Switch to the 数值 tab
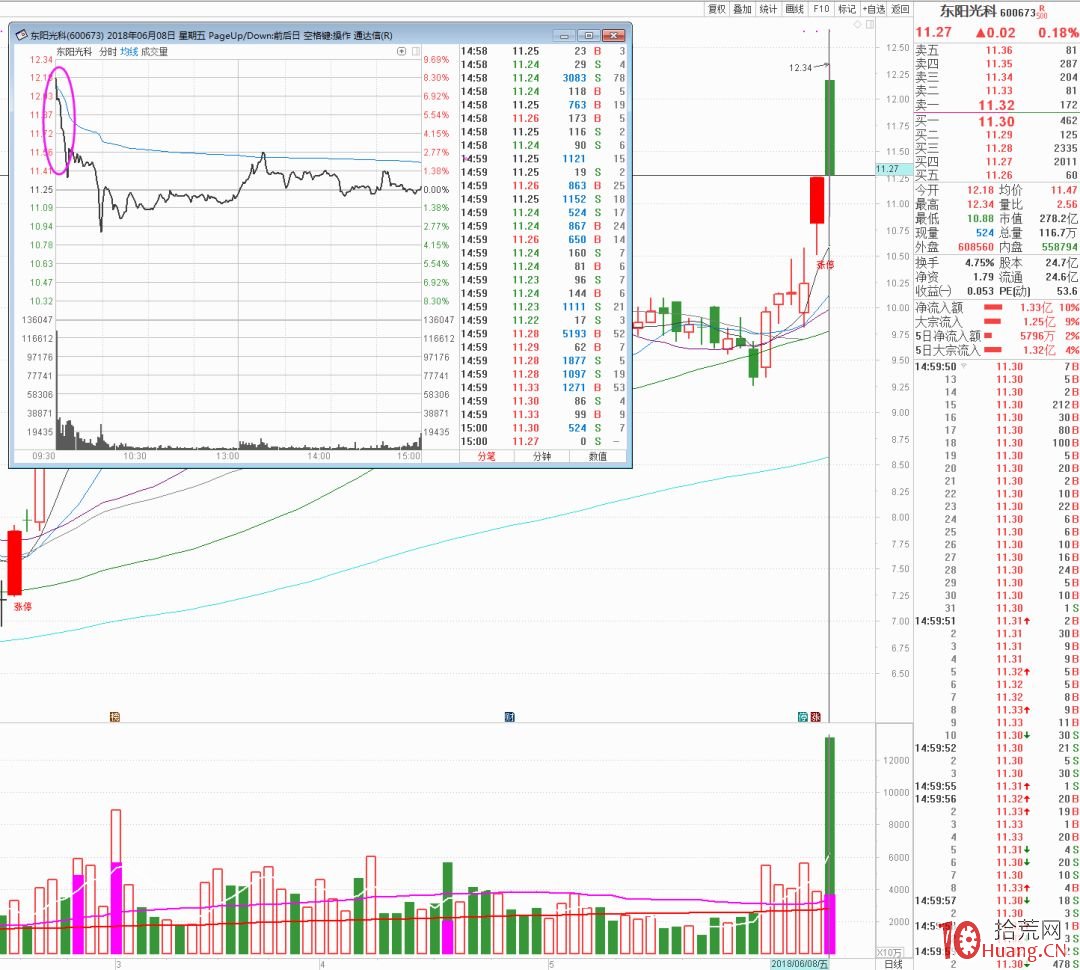 (598, 456)
